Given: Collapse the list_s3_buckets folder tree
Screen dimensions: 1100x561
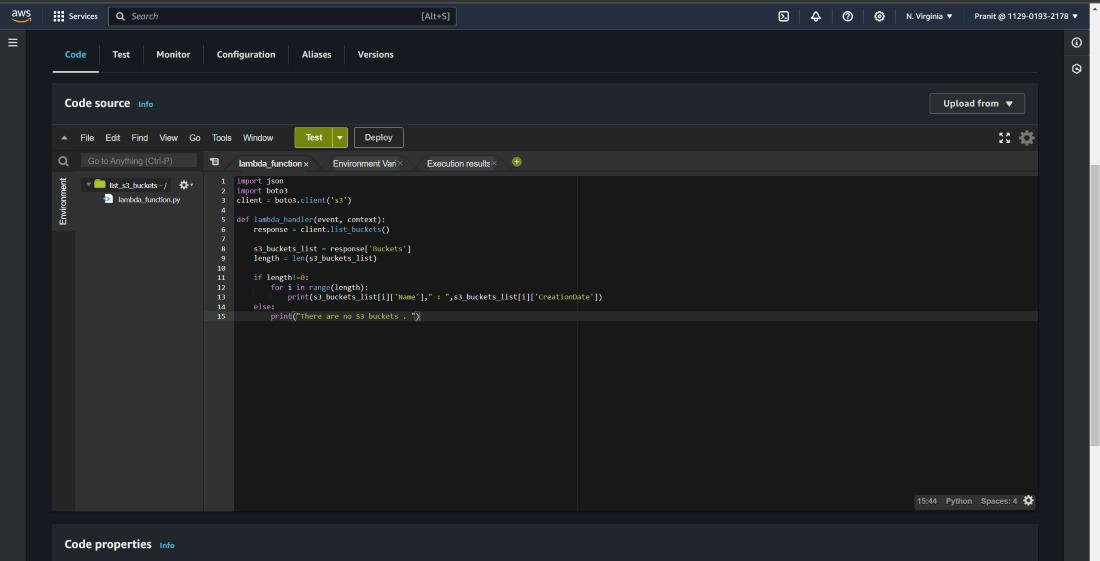Looking at the screenshot, I should pos(89,185).
